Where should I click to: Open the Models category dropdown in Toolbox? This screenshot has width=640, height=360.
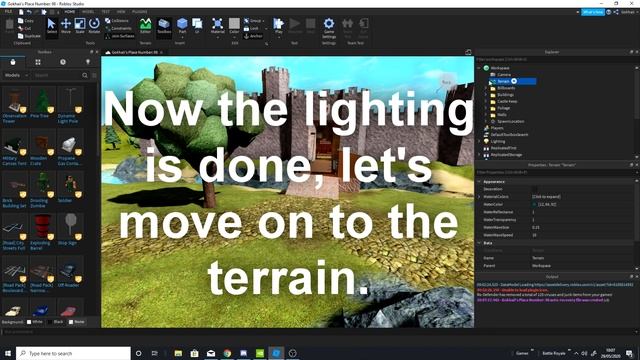[16, 76]
